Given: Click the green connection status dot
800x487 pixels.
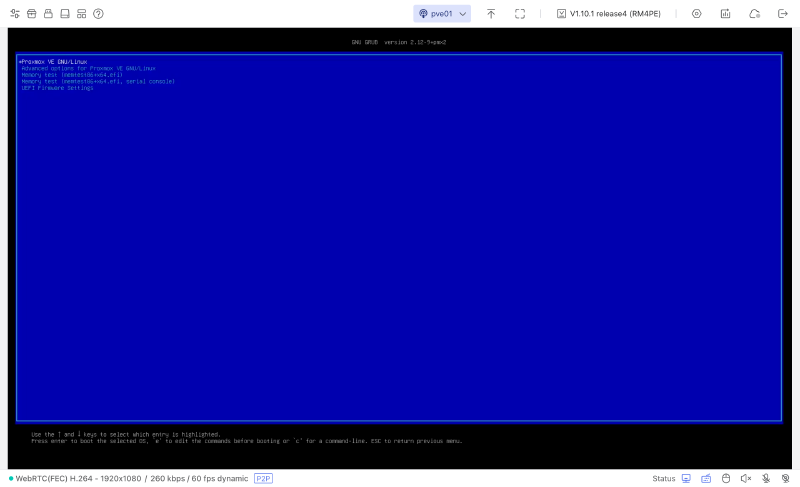Looking at the screenshot, I should coord(11,478).
